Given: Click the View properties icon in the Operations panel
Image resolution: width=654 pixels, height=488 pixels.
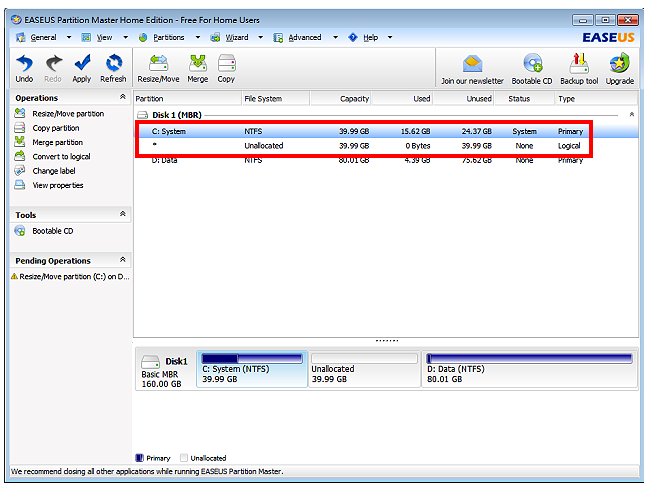Looking at the screenshot, I should click(20, 185).
